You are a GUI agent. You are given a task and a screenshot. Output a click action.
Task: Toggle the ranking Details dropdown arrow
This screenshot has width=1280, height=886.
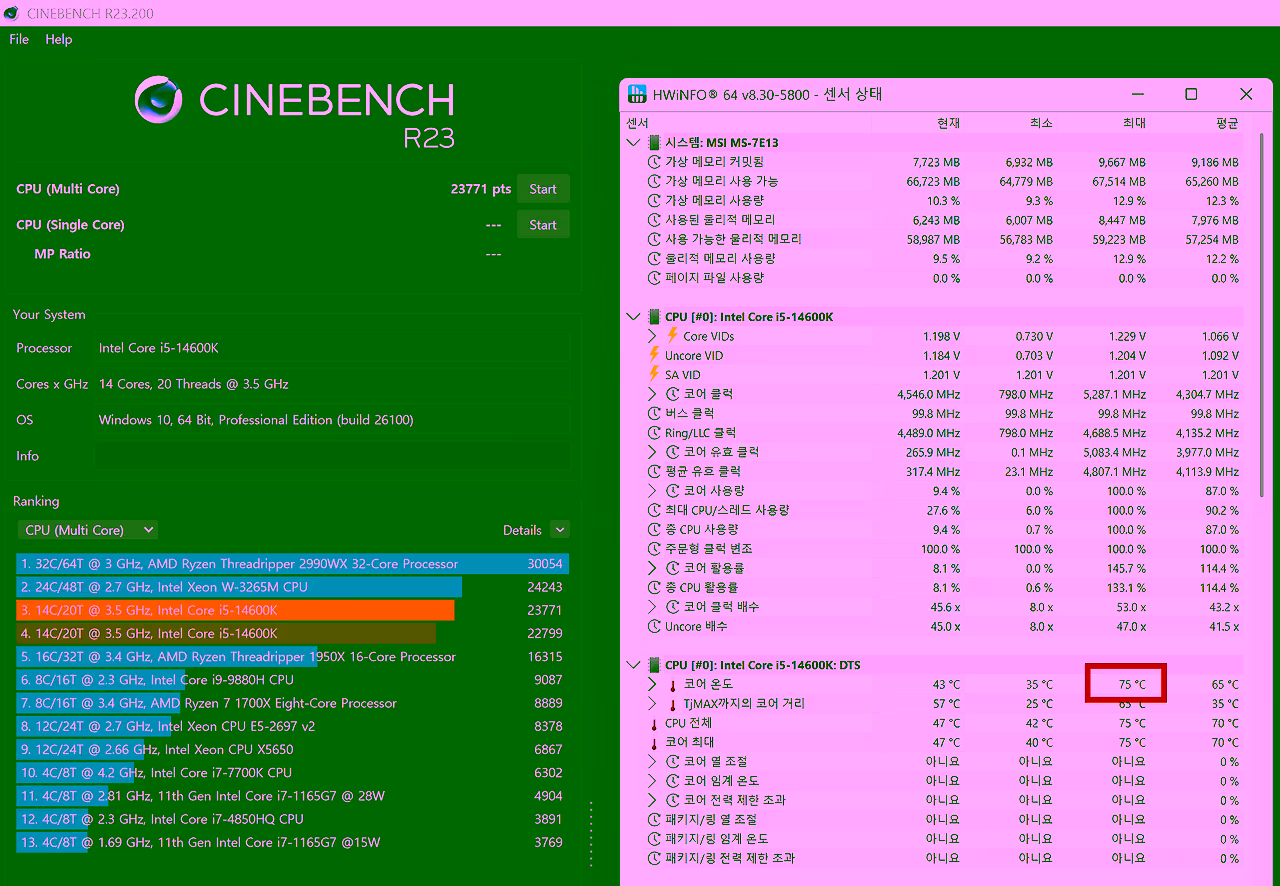pos(559,530)
